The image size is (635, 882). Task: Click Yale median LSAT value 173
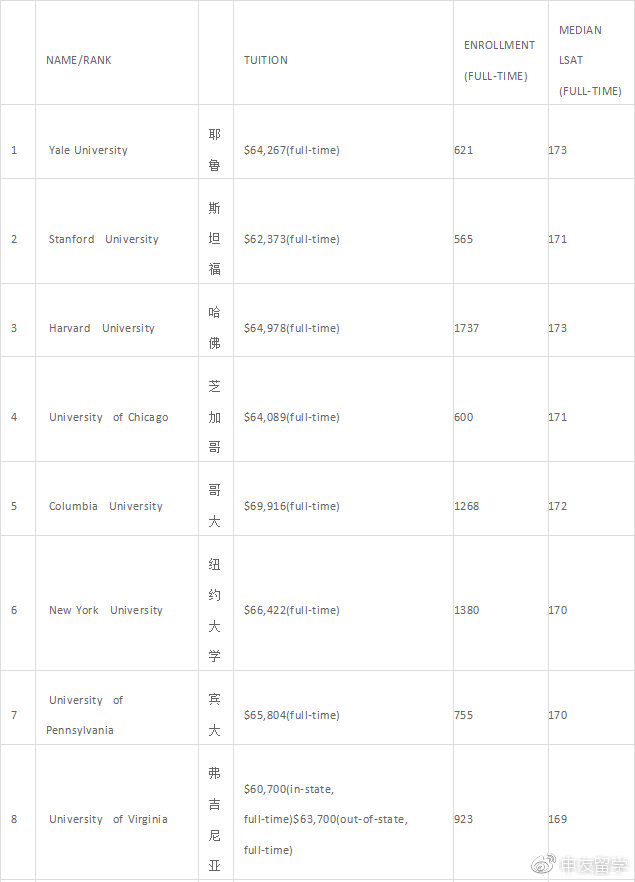pos(557,150)
